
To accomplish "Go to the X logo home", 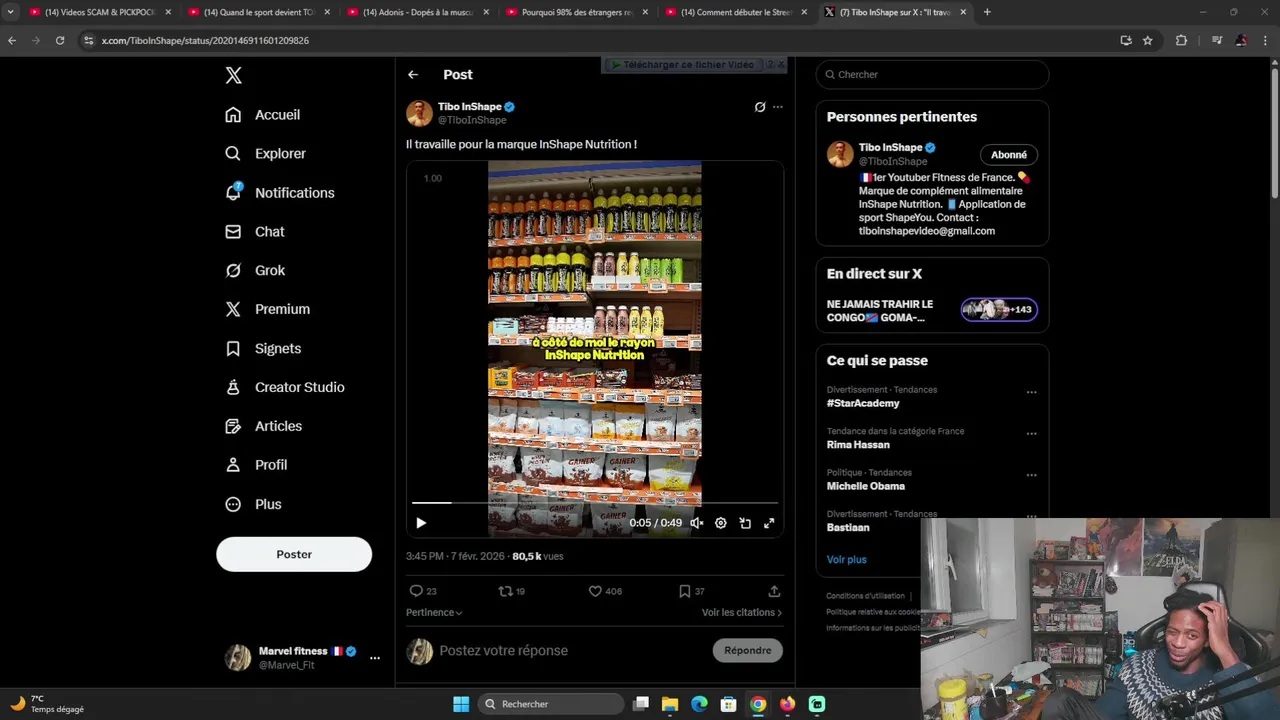I will point(233,75).
